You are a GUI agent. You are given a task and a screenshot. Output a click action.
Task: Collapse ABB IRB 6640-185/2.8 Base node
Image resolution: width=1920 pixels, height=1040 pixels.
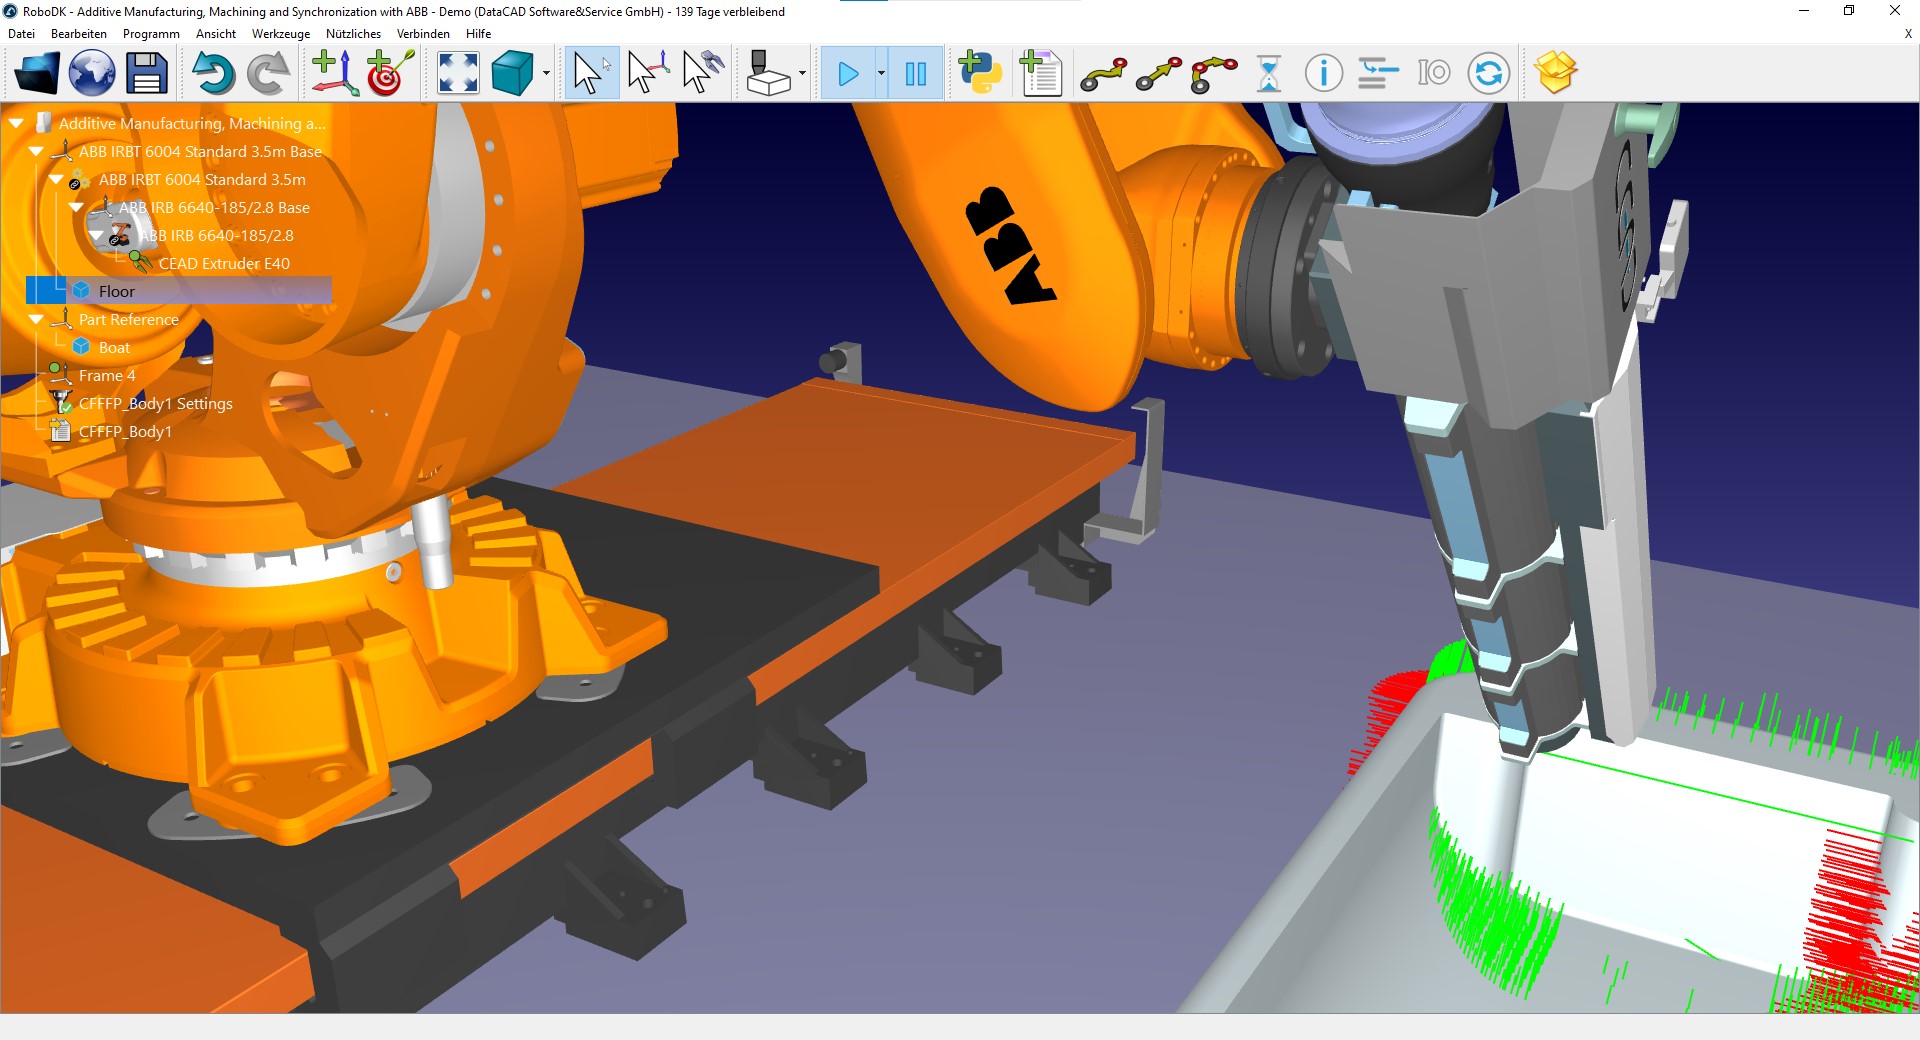(x=77, y=208)
